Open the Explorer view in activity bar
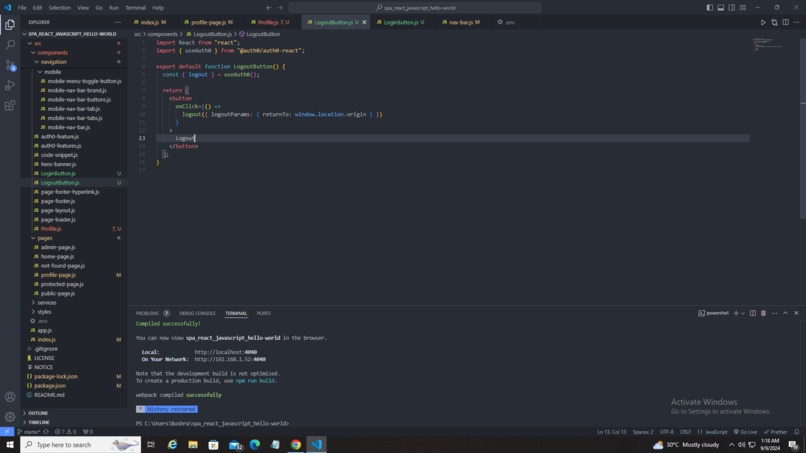 (x=10, y=24)
